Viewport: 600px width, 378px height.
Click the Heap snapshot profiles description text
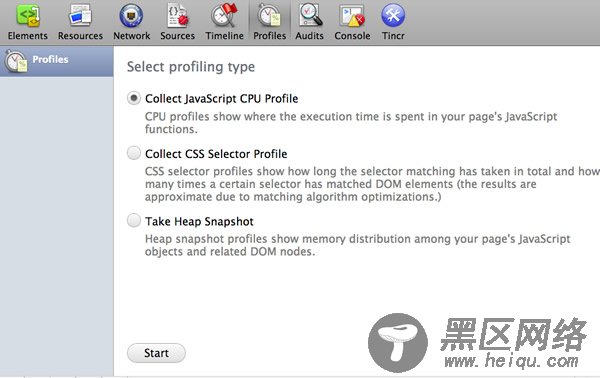pos(357,245)
